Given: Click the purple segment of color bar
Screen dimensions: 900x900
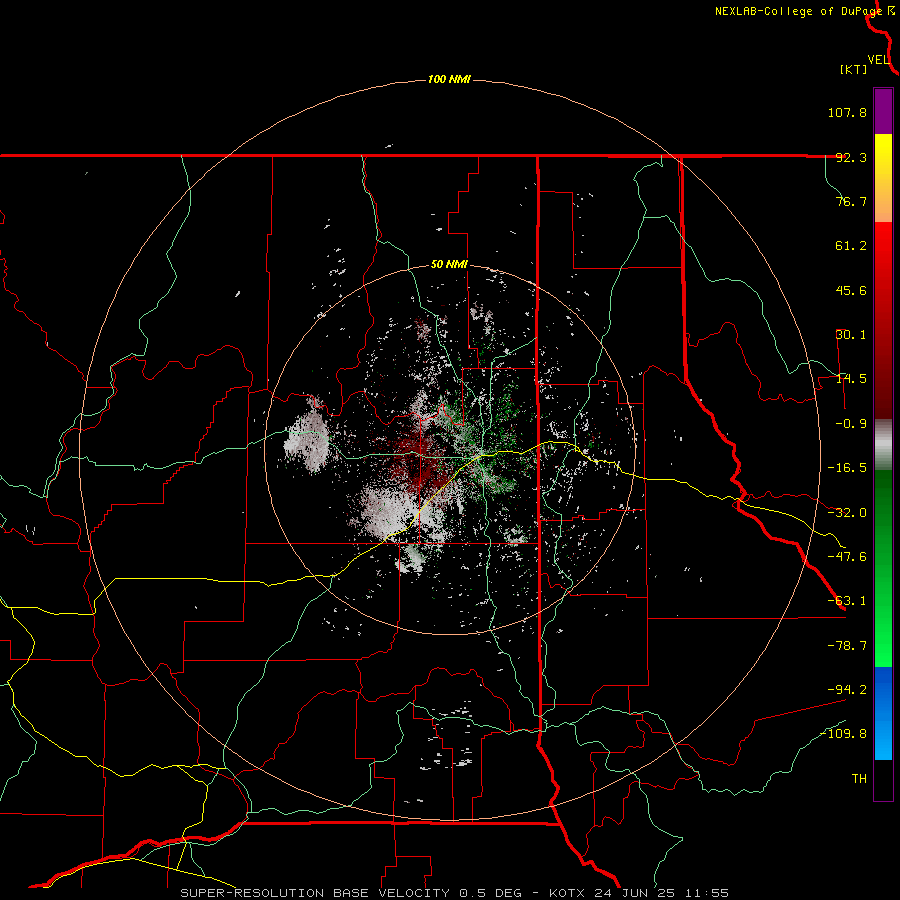Looking at the screenshot, I should [883, 111].
